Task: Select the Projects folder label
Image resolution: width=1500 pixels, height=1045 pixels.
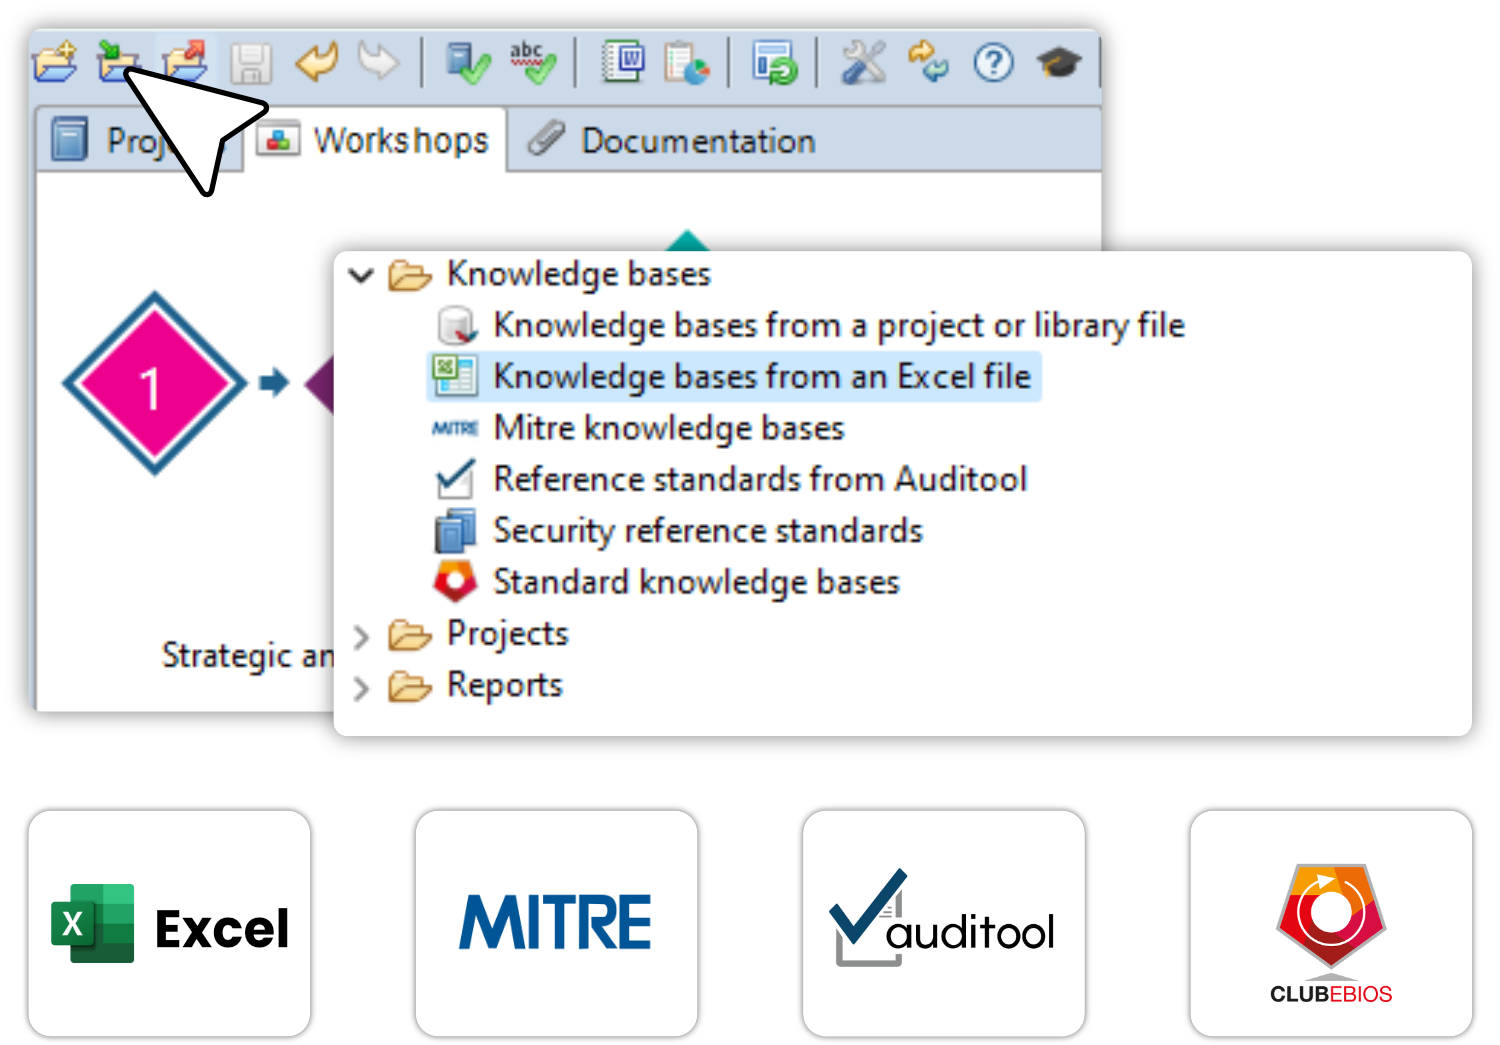Action: pos(507,634)
